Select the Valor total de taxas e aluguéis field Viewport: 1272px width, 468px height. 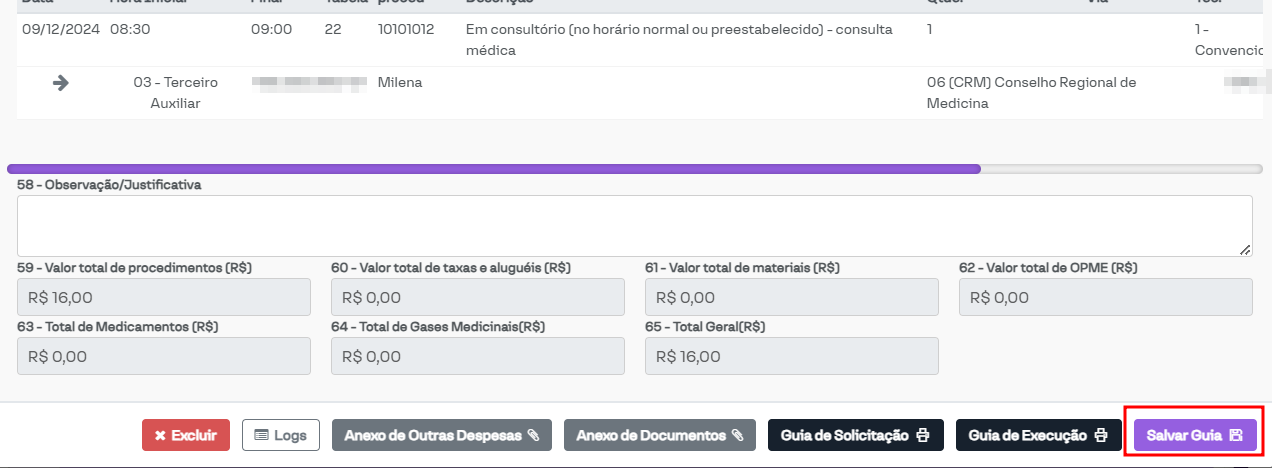tap(478, 297)
